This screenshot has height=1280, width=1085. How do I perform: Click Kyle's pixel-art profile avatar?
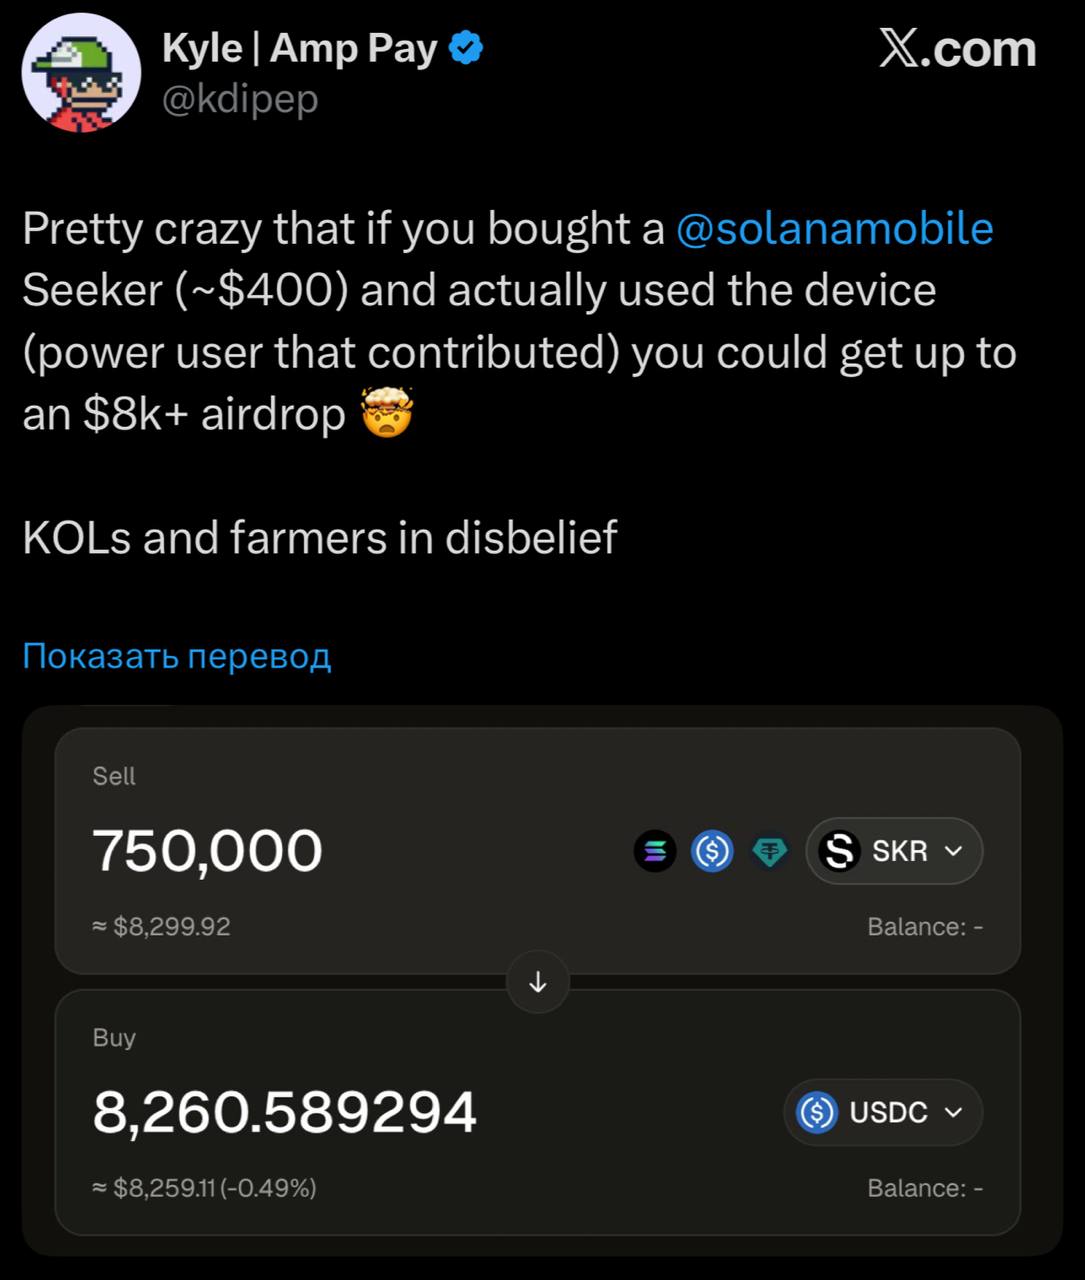click(81, 74)
